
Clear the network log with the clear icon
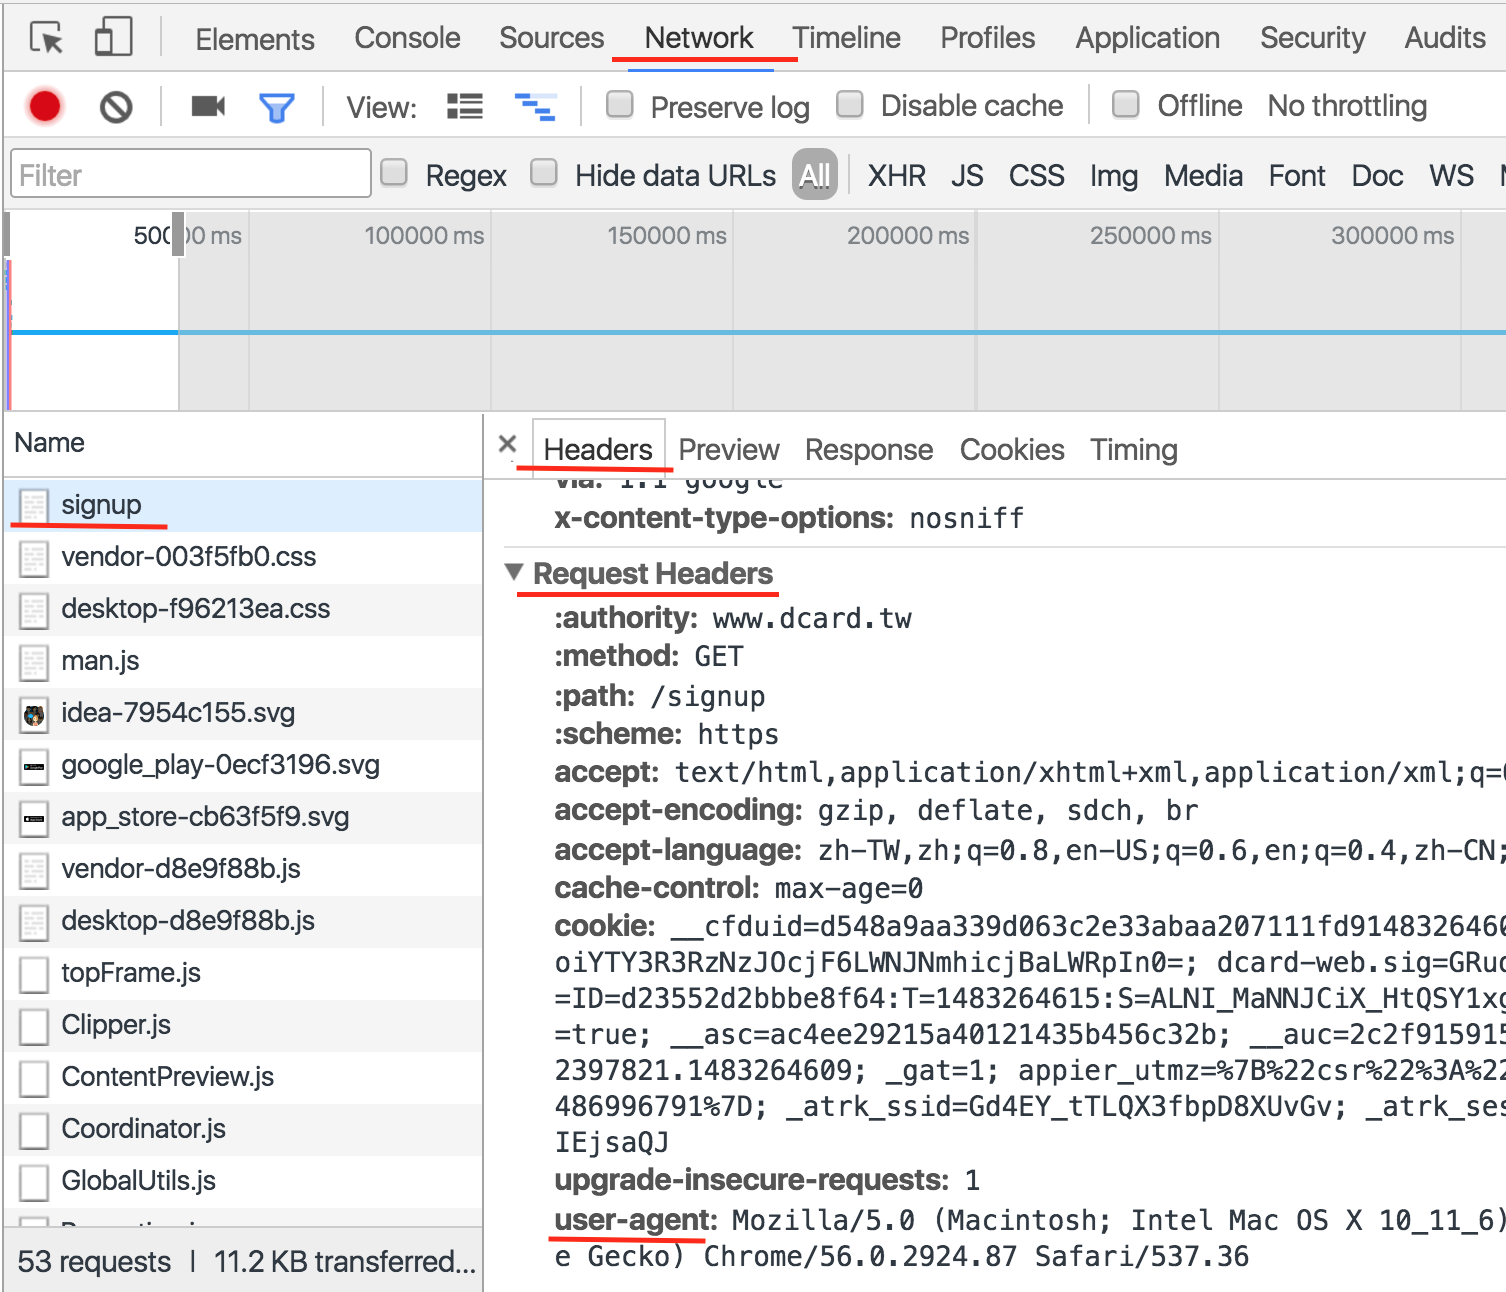tap(116, 106)
